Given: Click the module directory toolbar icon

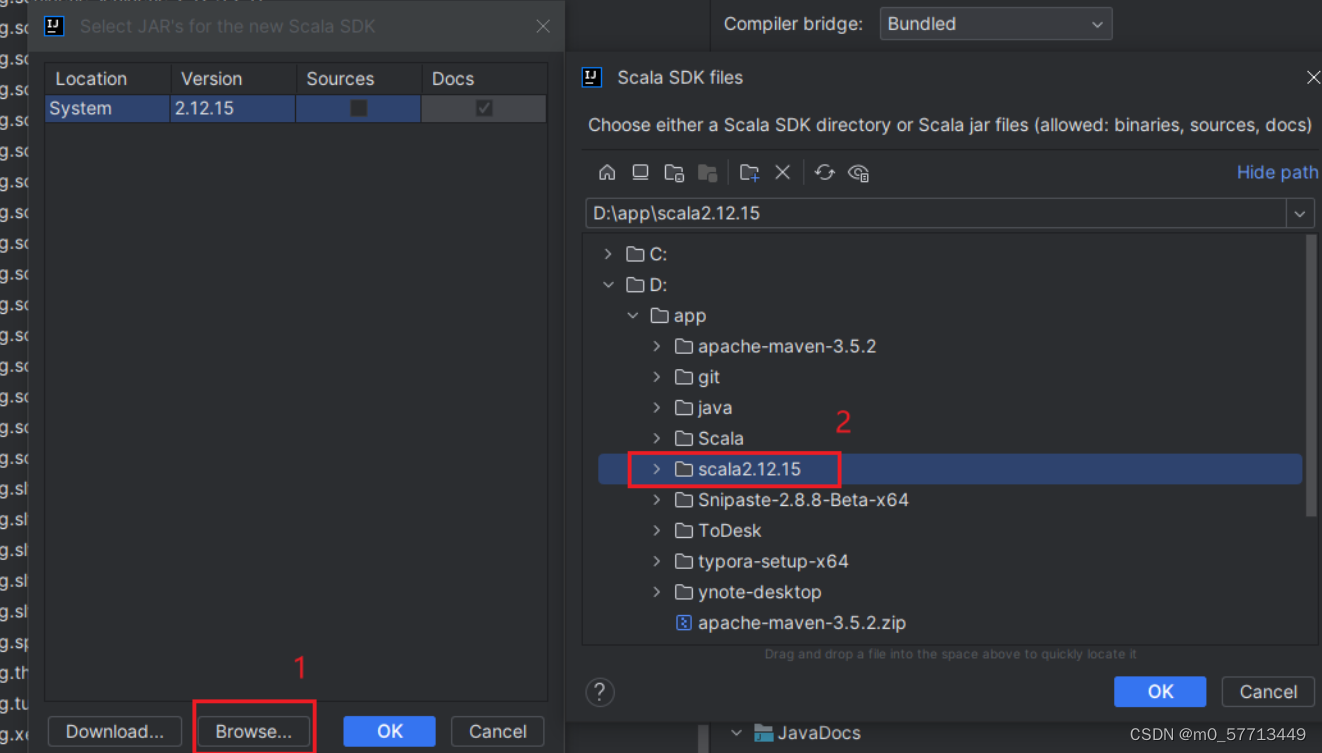Looking at the screenshot, I should 707,172.
